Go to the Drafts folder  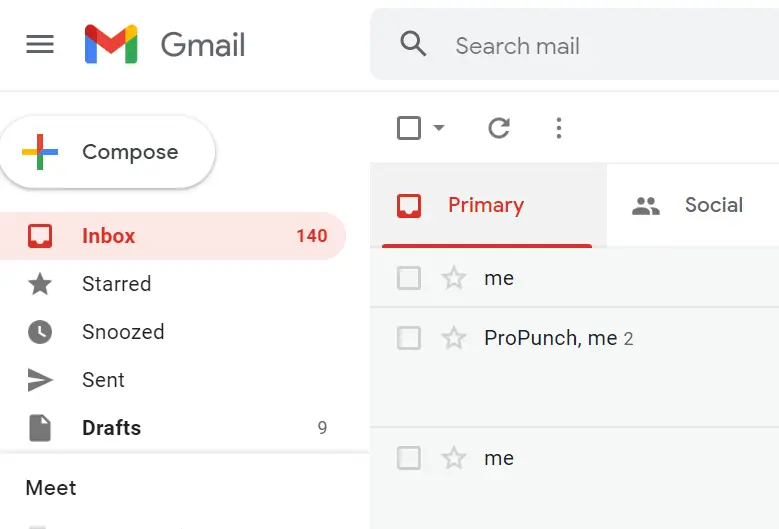click(111, 428)
